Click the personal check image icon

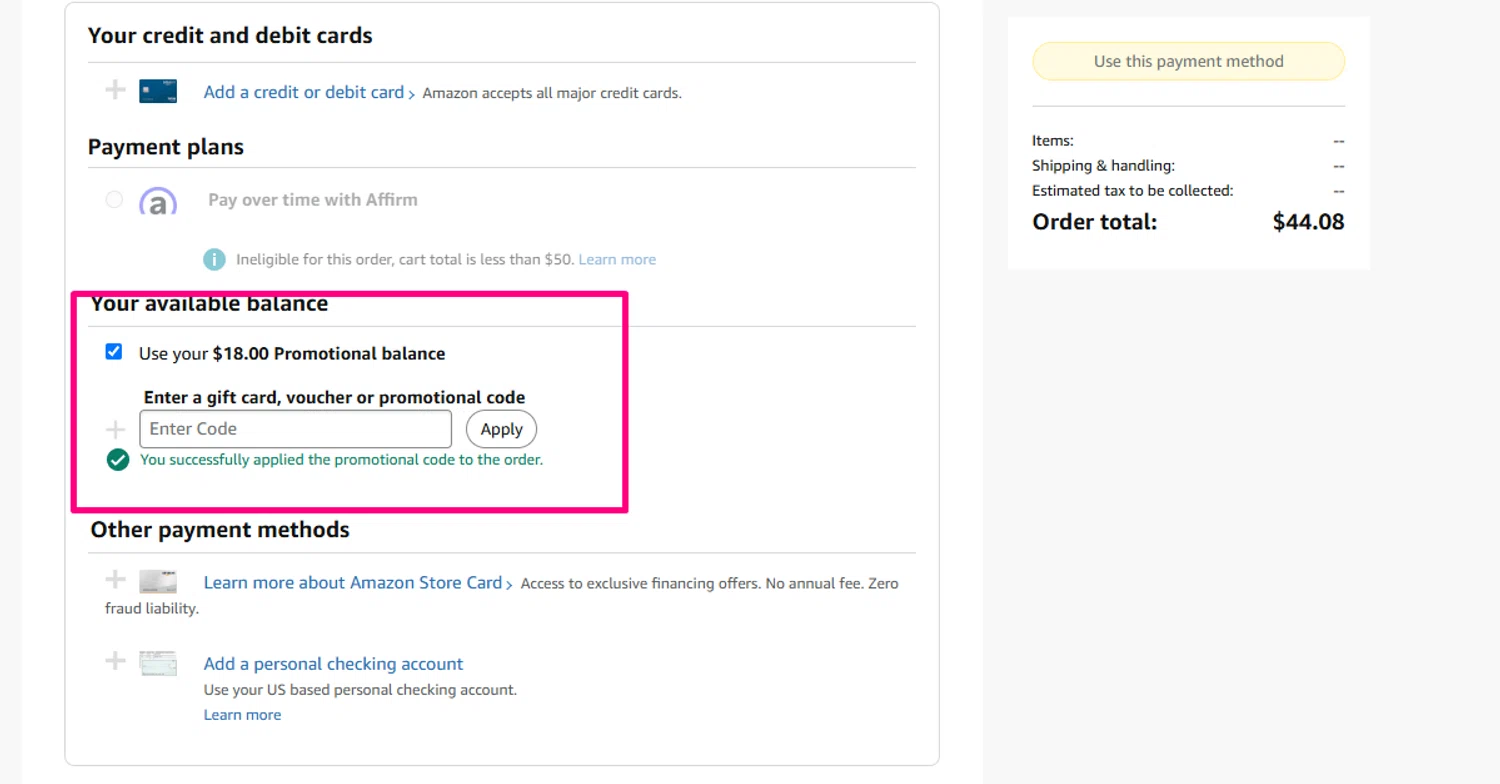(158, 663)
